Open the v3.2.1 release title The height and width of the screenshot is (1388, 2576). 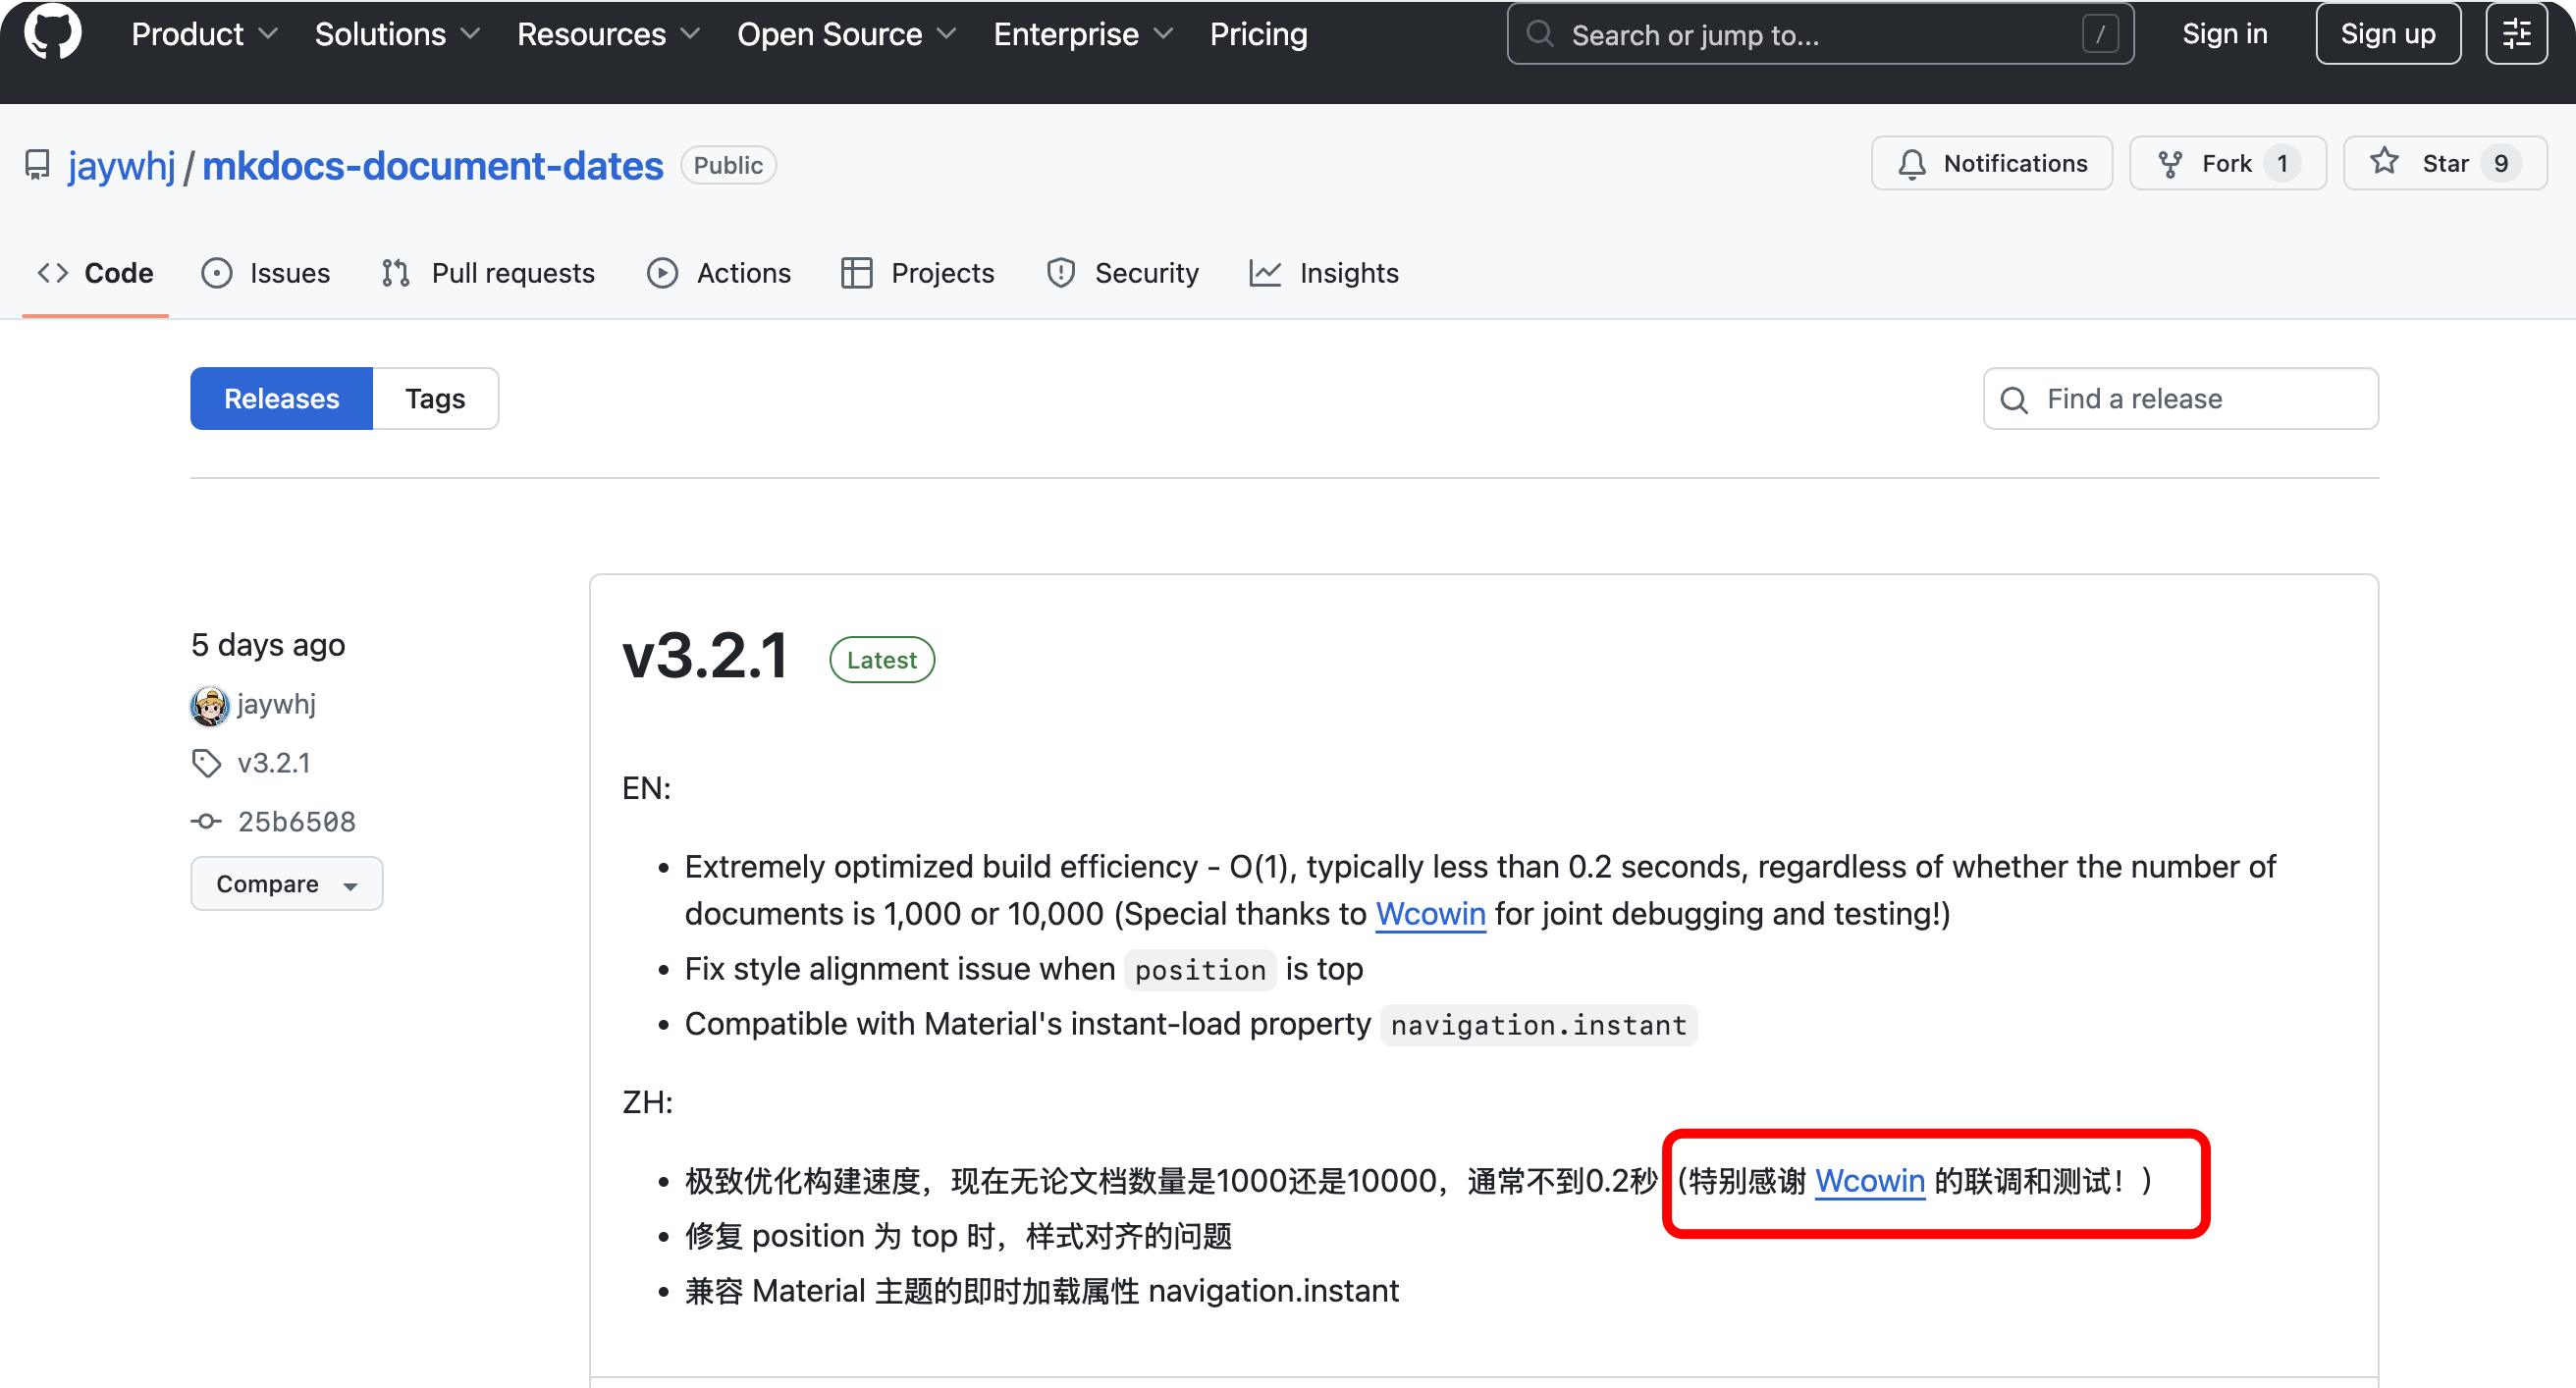(x=706, y=657)
